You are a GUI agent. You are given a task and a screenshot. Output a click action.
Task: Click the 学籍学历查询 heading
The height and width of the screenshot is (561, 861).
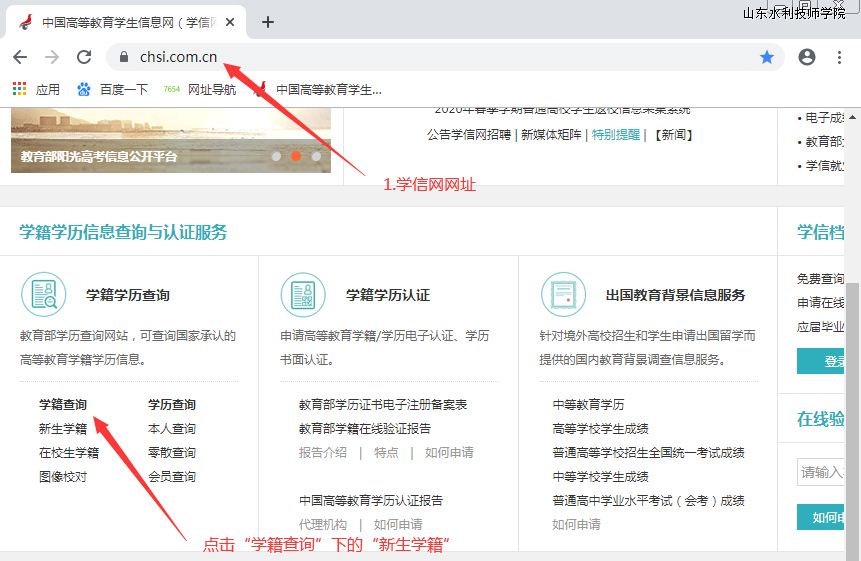point(128,295)
